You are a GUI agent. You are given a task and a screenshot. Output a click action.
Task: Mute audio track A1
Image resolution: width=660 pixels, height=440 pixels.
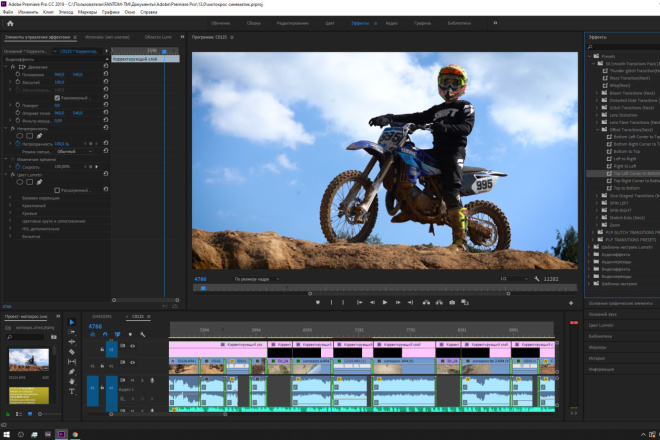132,380
